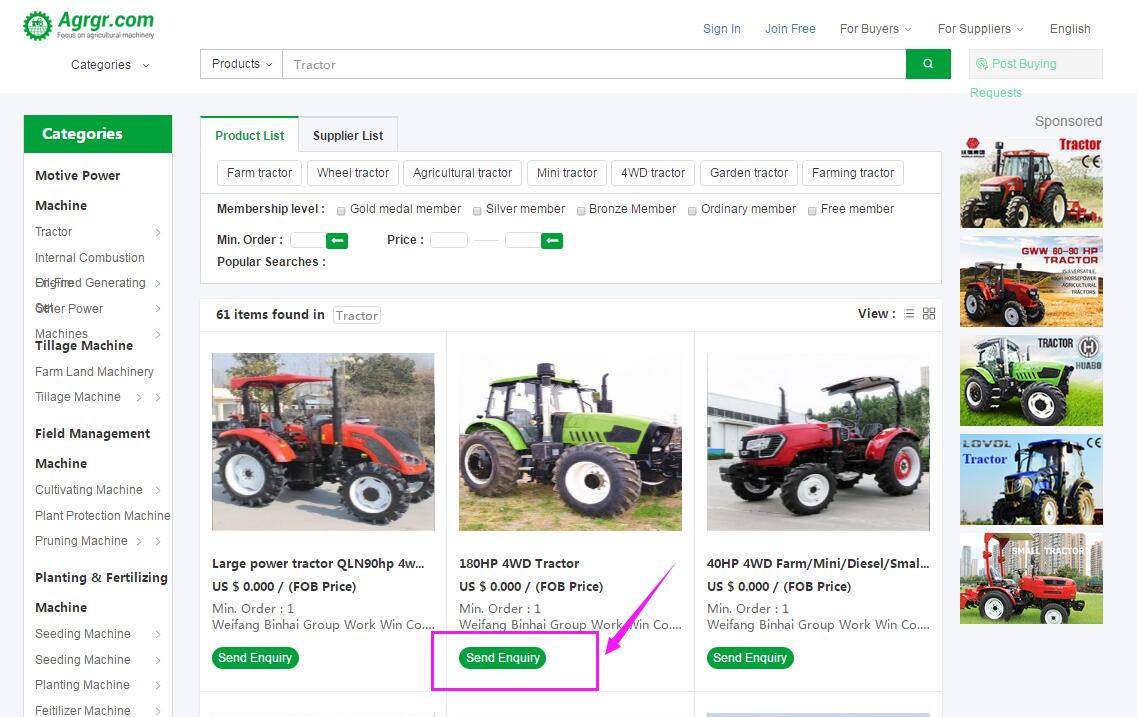This screenshot has width=1137, height=717.
Task: Click Post Buying Requests button
Action: [x=1035, y=64]
